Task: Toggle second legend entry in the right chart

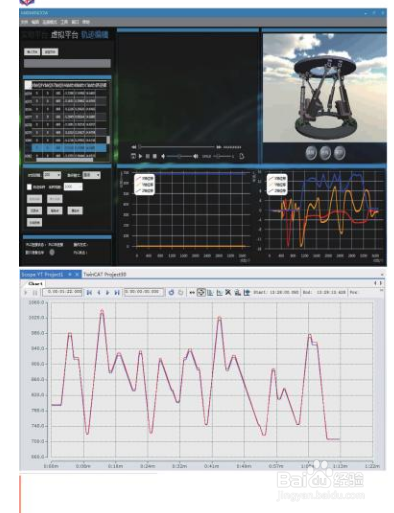Action: pos(277,185)
